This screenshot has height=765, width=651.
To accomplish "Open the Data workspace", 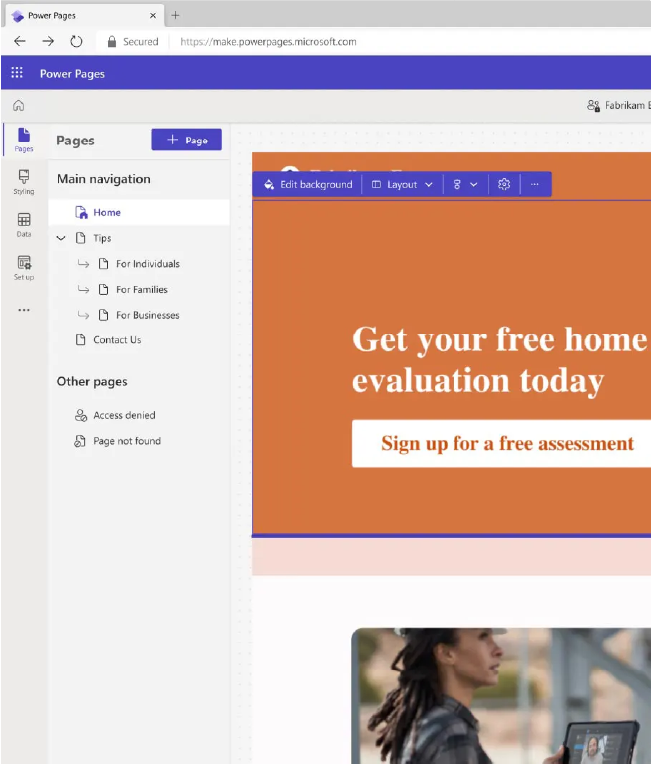I will coord(24,225).
